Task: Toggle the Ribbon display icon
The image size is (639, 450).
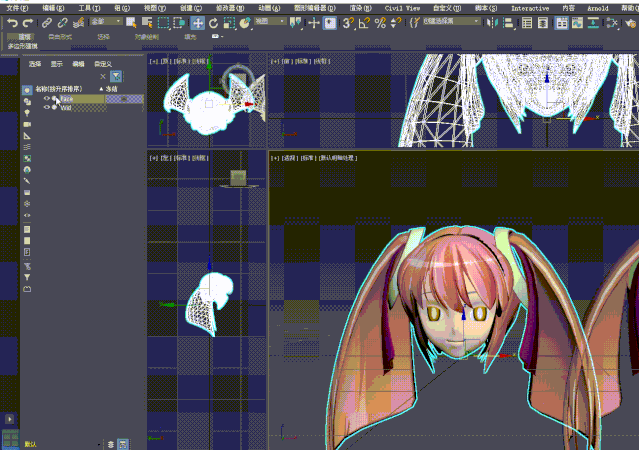Action: (x=562, y=23)
